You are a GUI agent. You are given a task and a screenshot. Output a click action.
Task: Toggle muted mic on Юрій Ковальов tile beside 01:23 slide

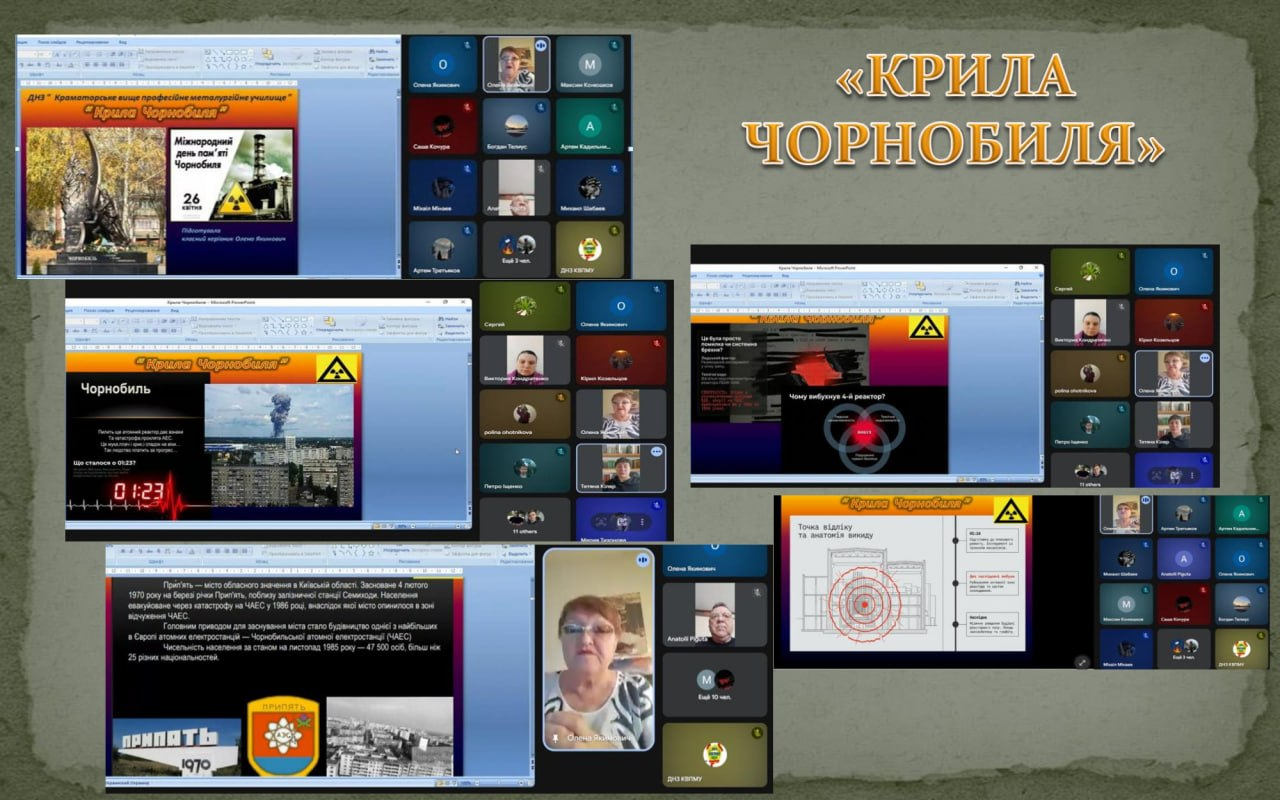(657, 343)
